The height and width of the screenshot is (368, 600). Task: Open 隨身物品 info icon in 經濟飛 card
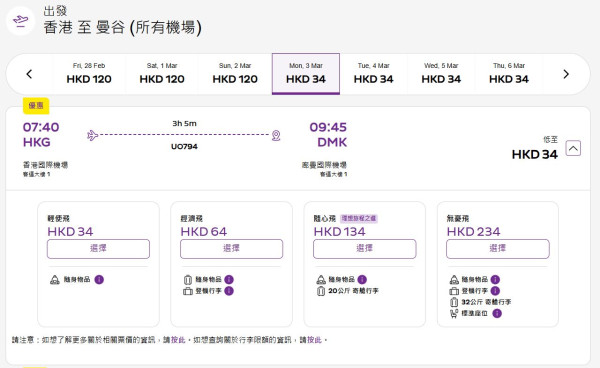[x=229, y=280]
